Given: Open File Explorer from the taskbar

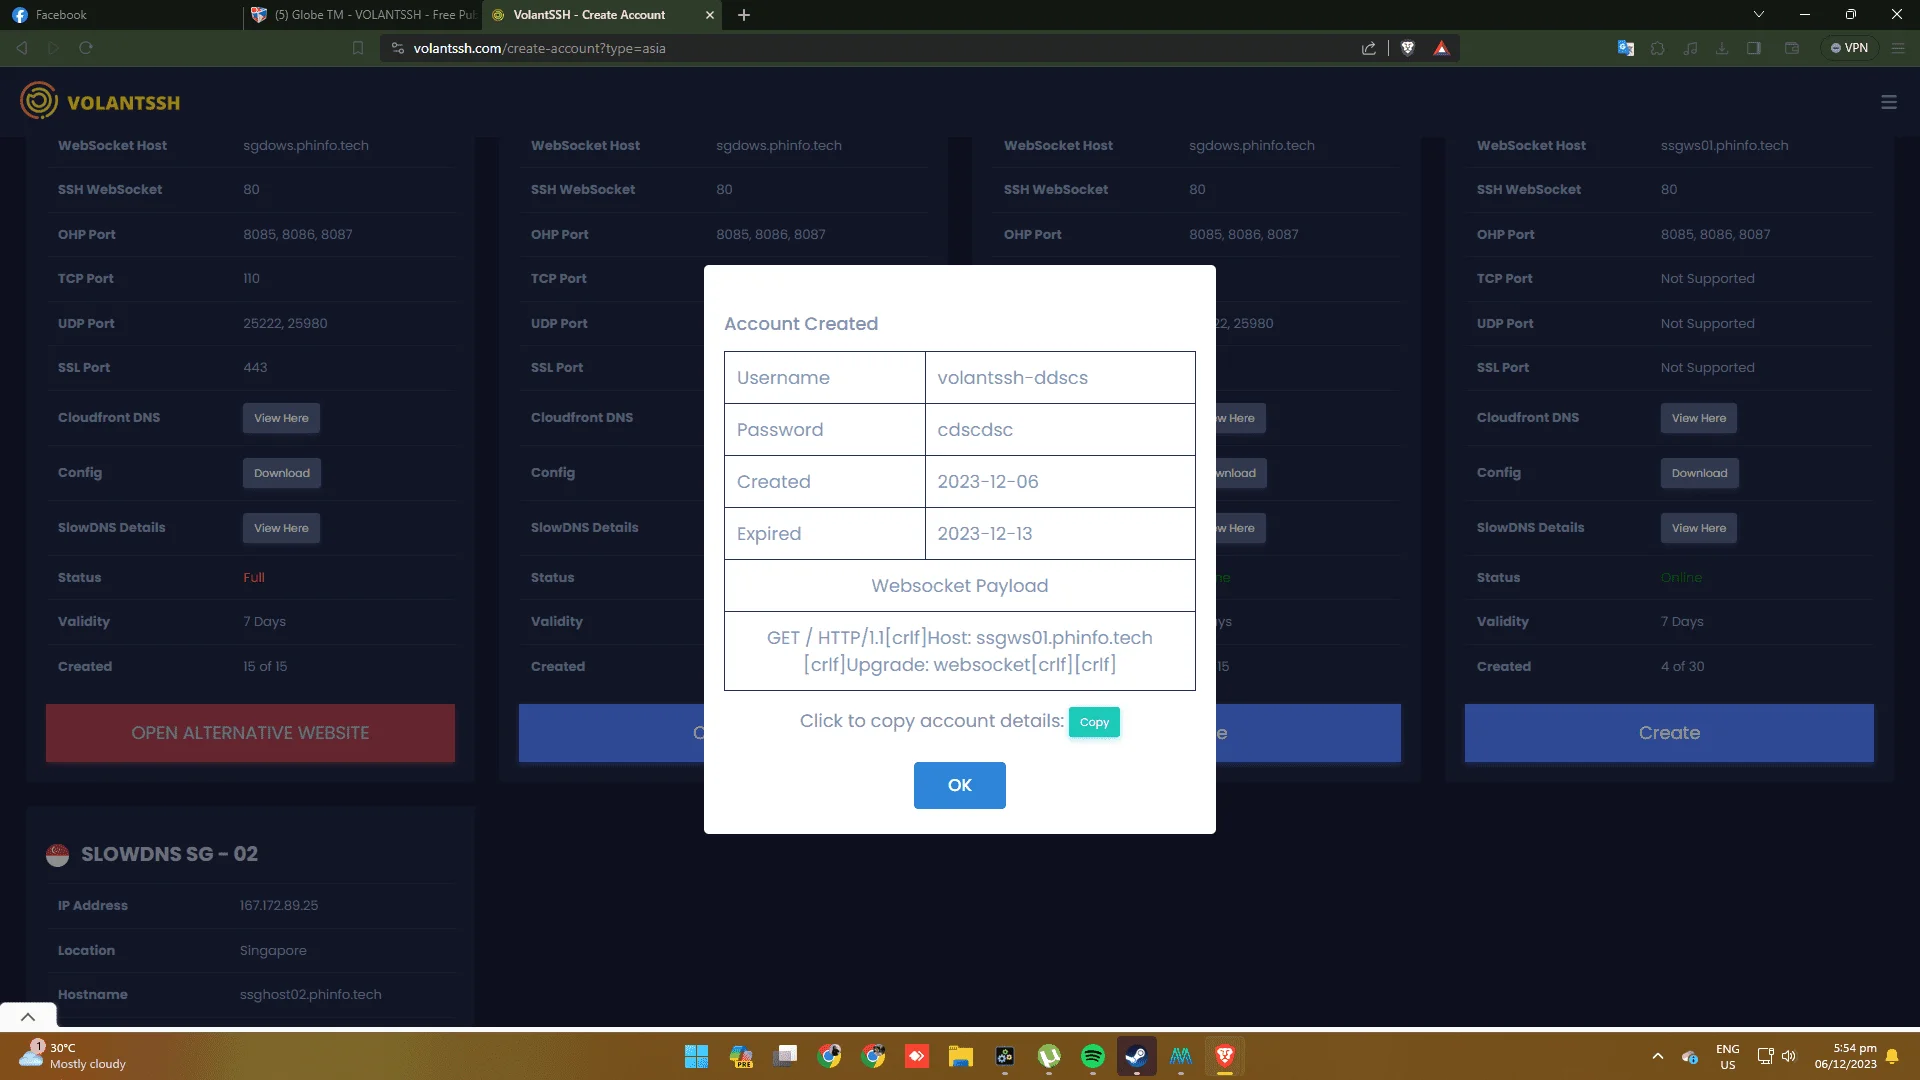Looking at the screenshot, I should pyautogui.click(x=961, y=1056).
